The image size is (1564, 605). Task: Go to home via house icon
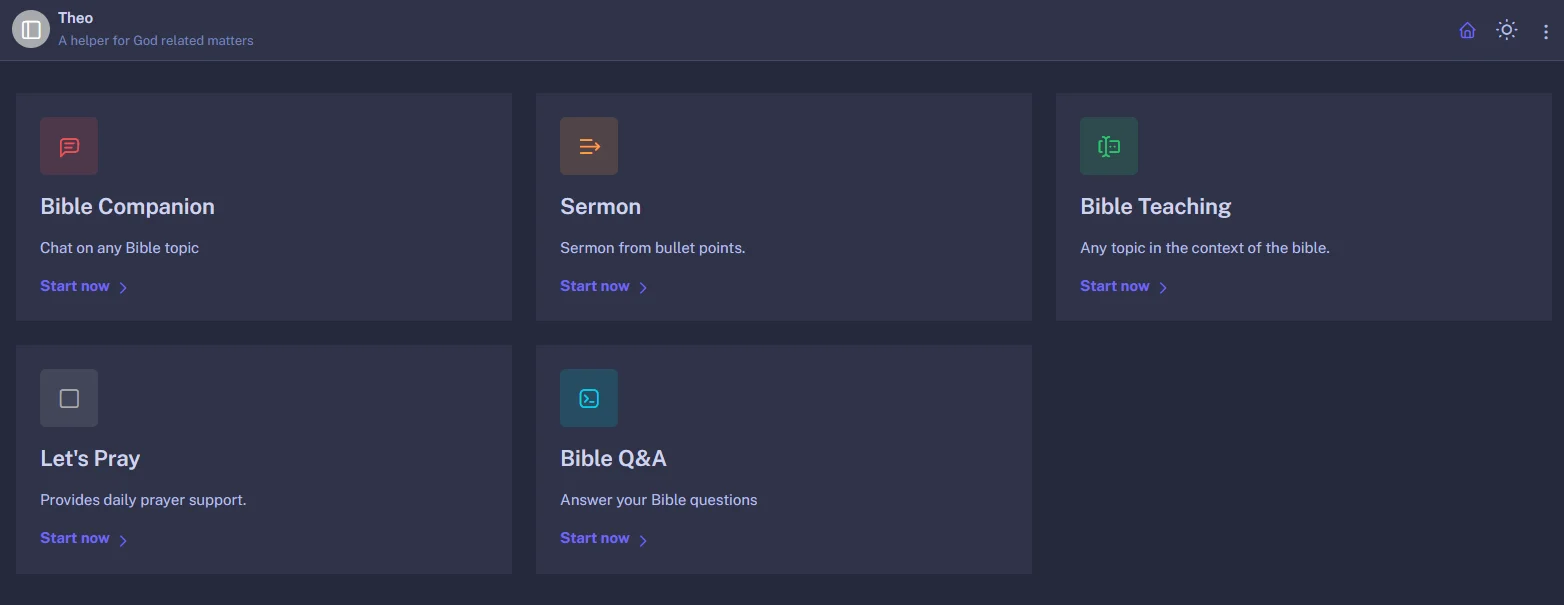pyautogui.click(x=1467, y=30)
